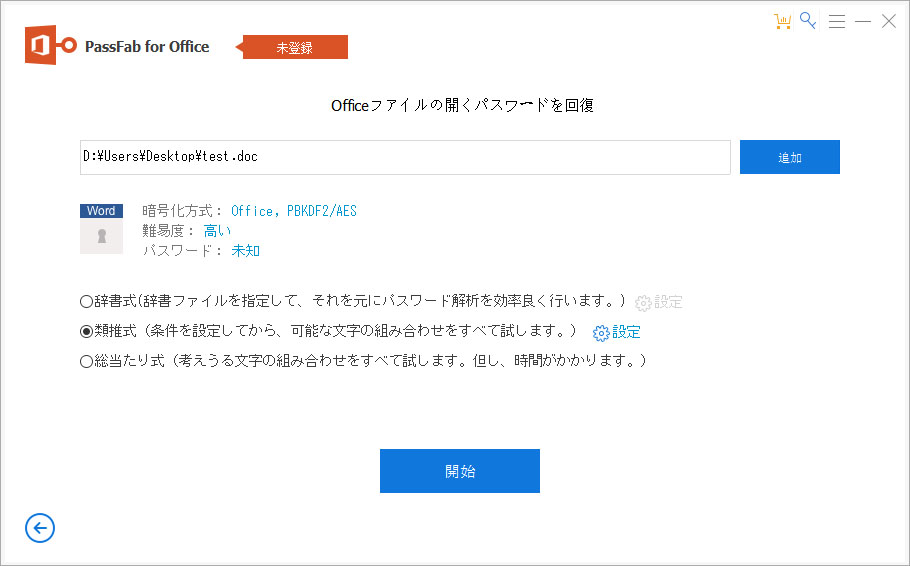Click the 追加 add file button
Viewport: 910px width, 566px height.
789,157
